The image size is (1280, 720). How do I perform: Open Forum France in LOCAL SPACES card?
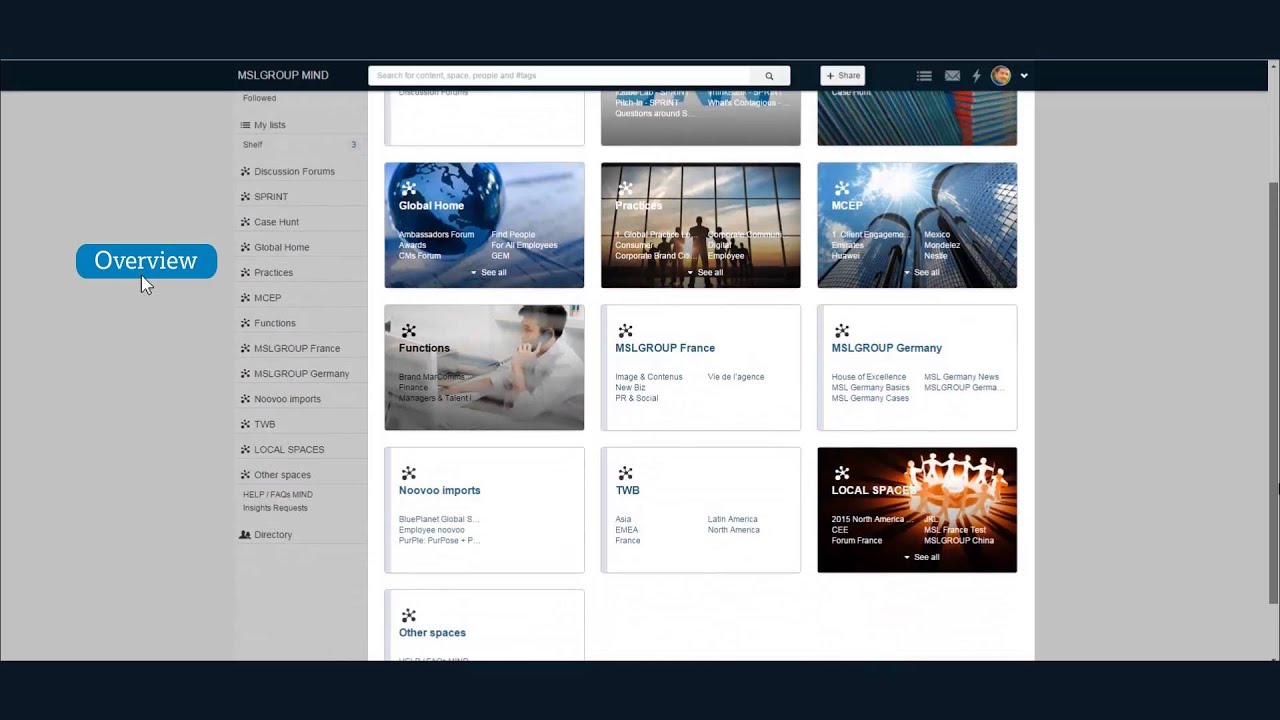(857, 541)
